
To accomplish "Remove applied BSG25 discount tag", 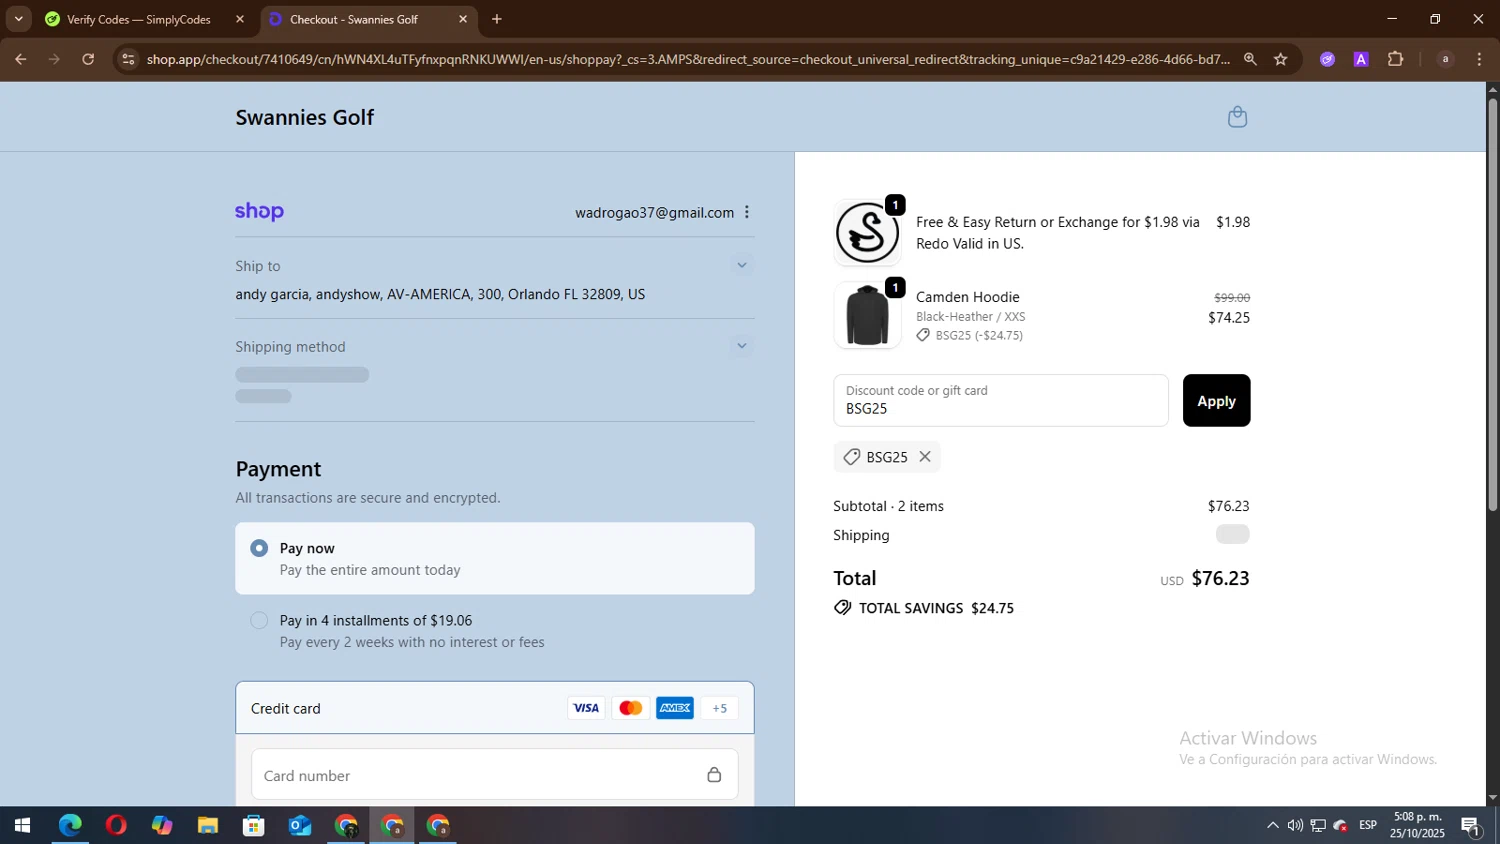I will click(925, 457).
